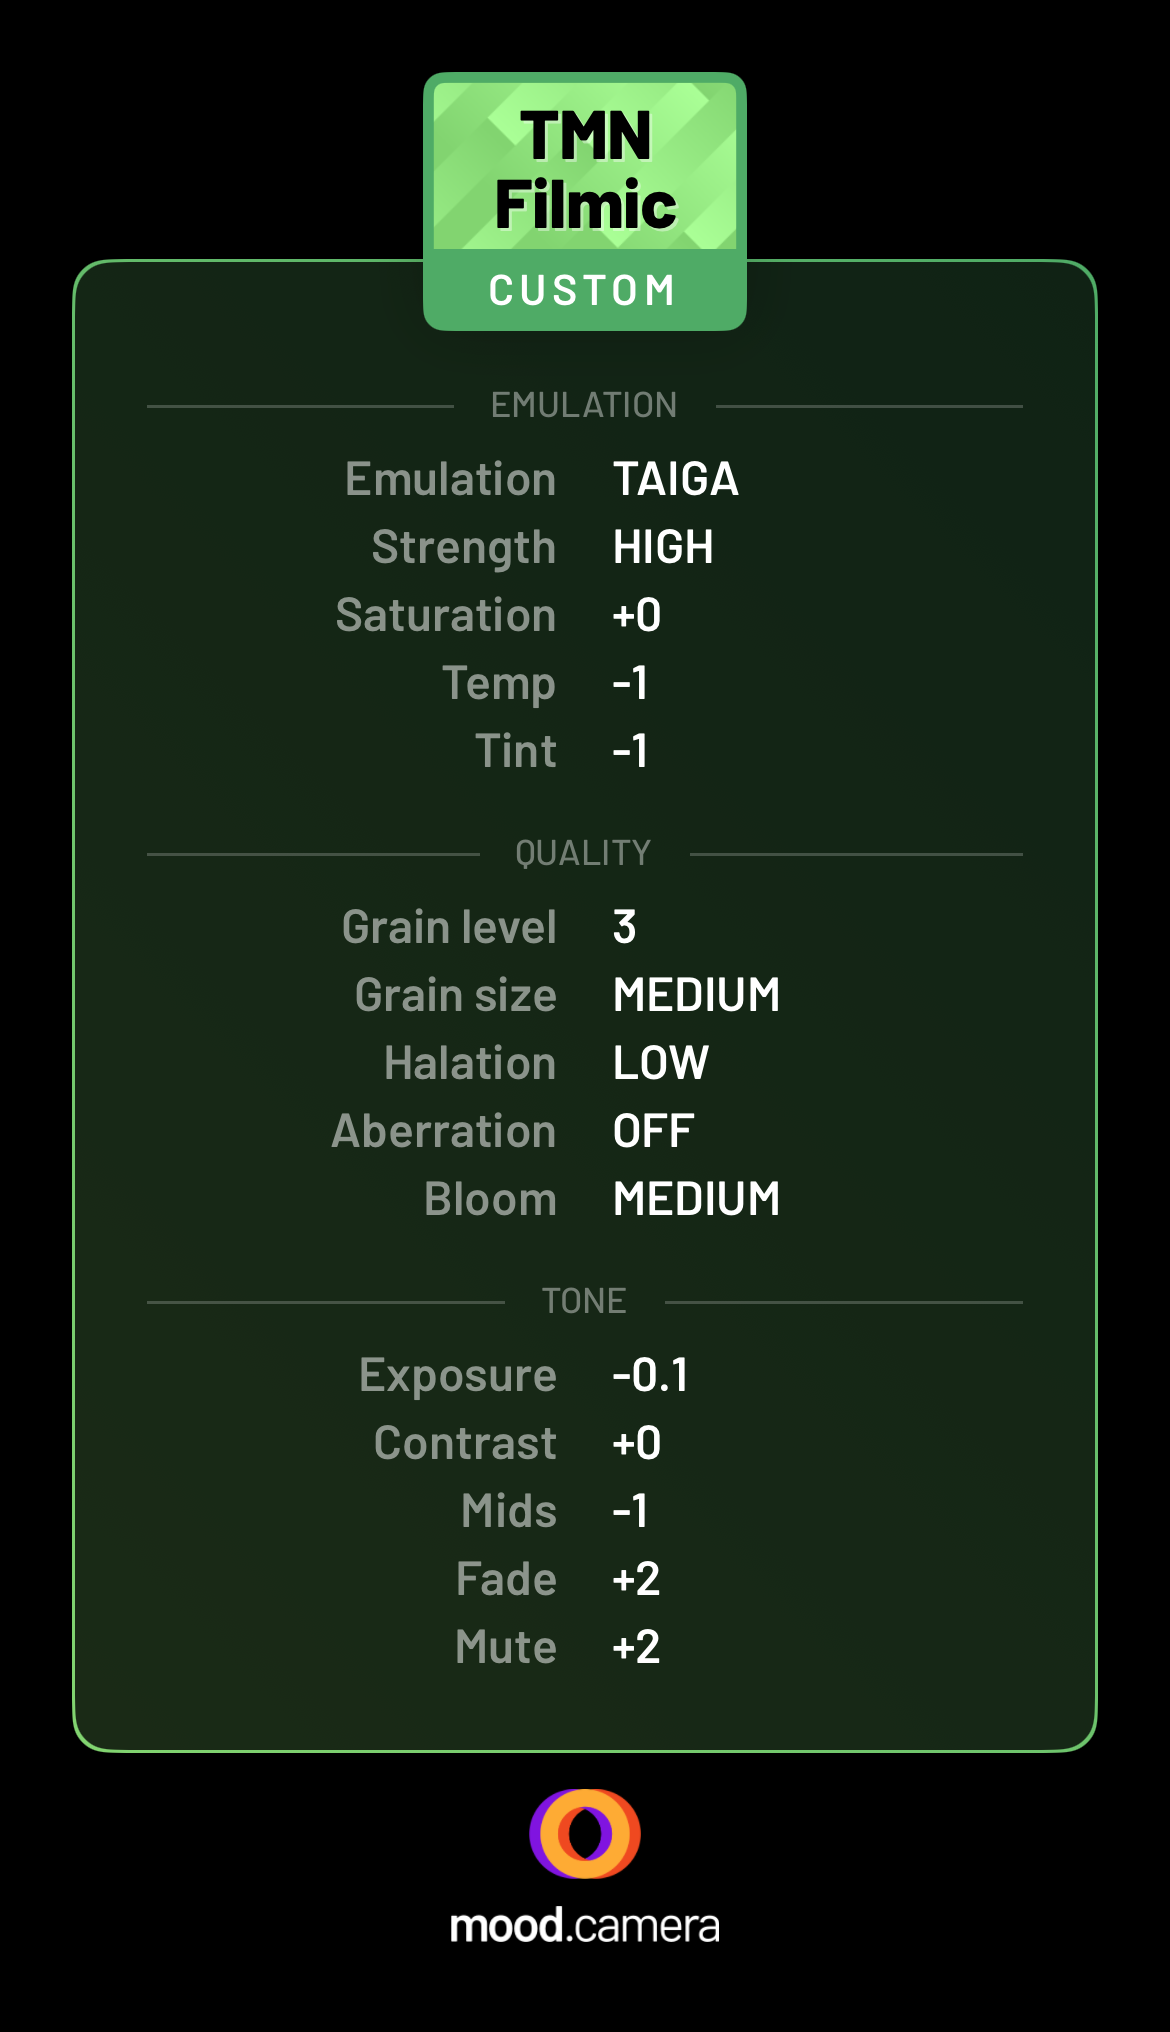Select the Grain level 3 value

click(625, 927)
